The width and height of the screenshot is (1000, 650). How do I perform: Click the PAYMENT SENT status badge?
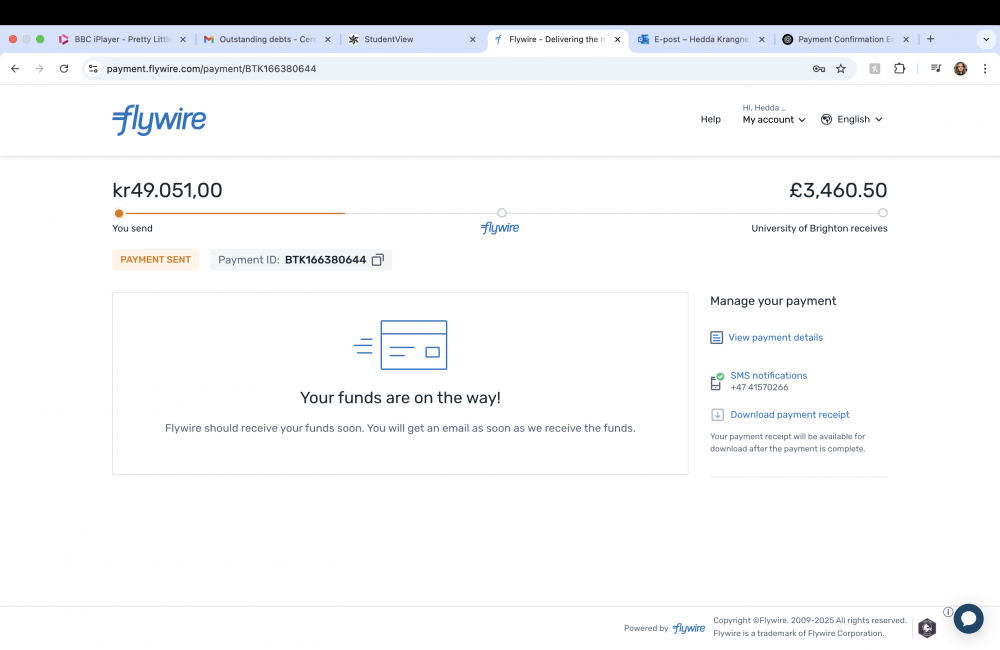pyautogui.click(x=156, y=260)
